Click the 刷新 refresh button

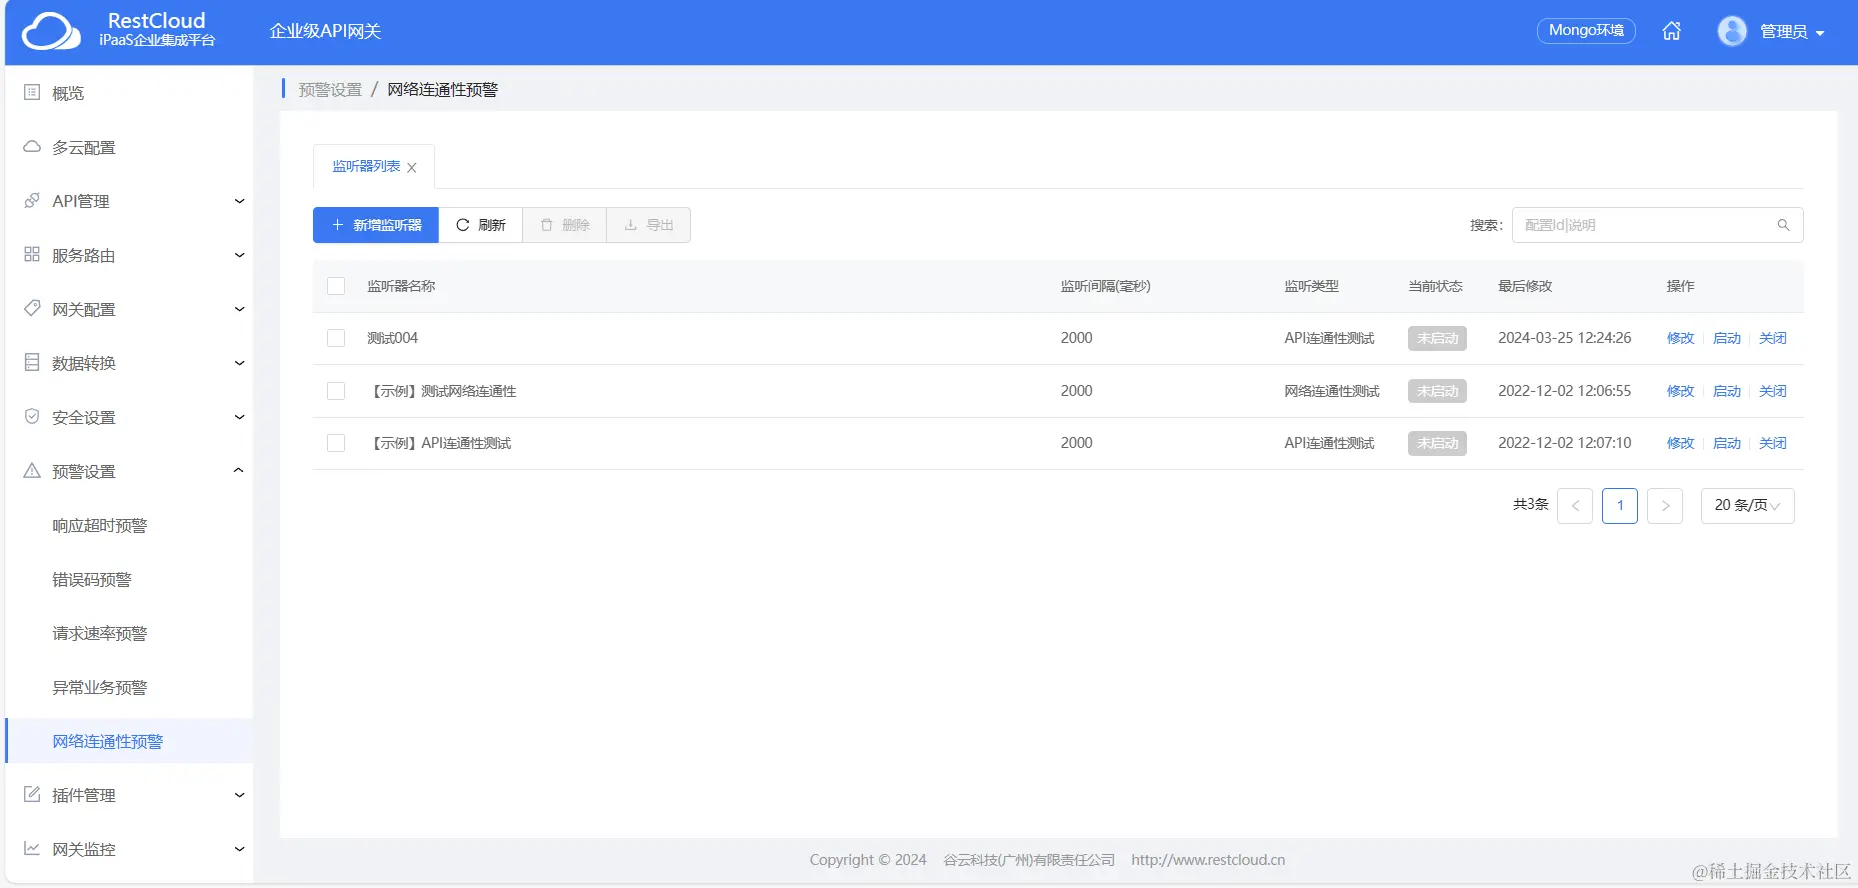tap(481, 225)
